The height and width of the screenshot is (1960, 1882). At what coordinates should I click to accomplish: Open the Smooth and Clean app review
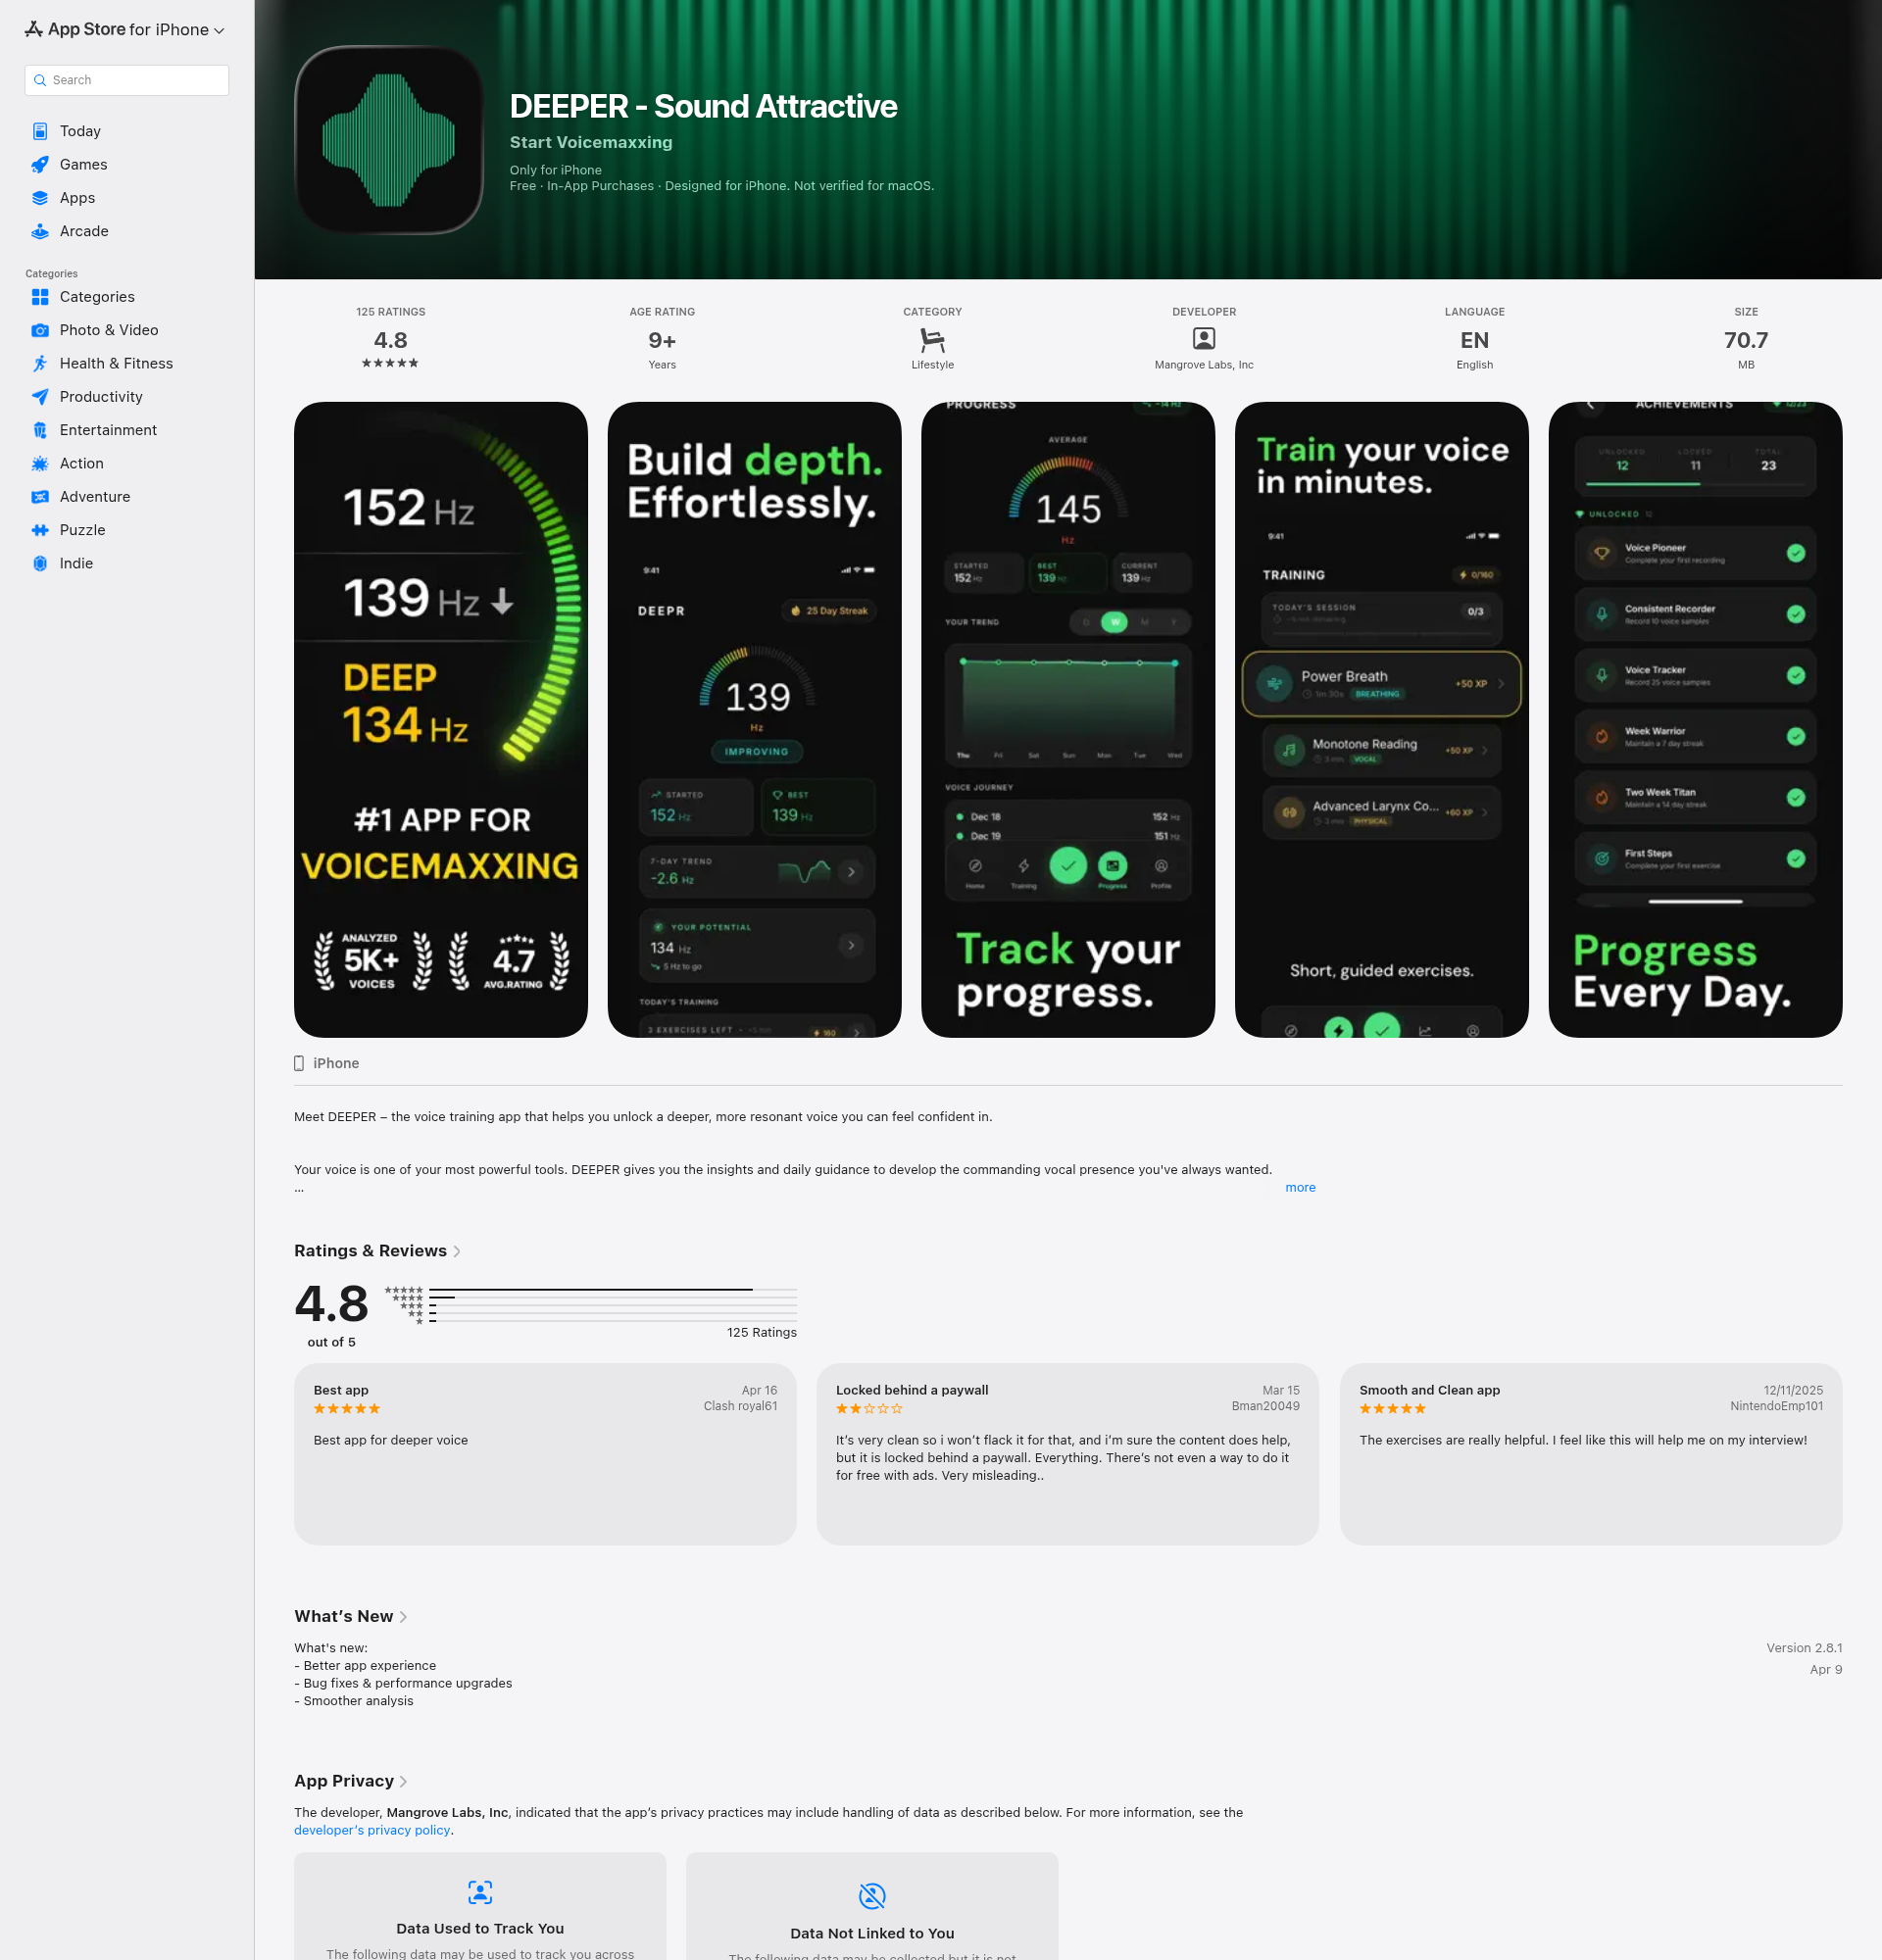pos(1591,1454)
